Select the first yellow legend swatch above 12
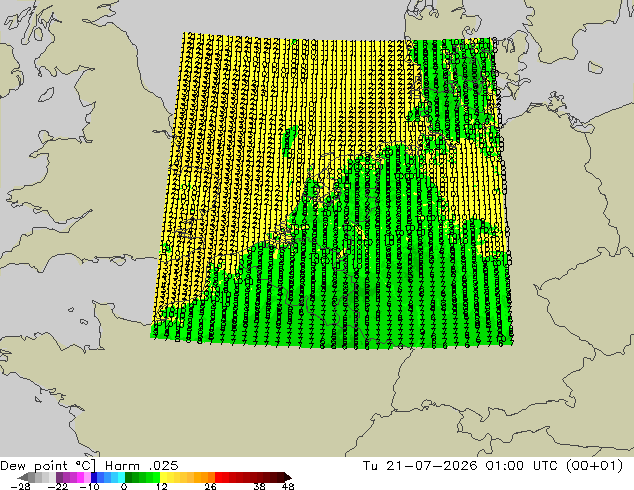Screen dimensions: 634x490 pyautogui.click(x=163, y=477)
